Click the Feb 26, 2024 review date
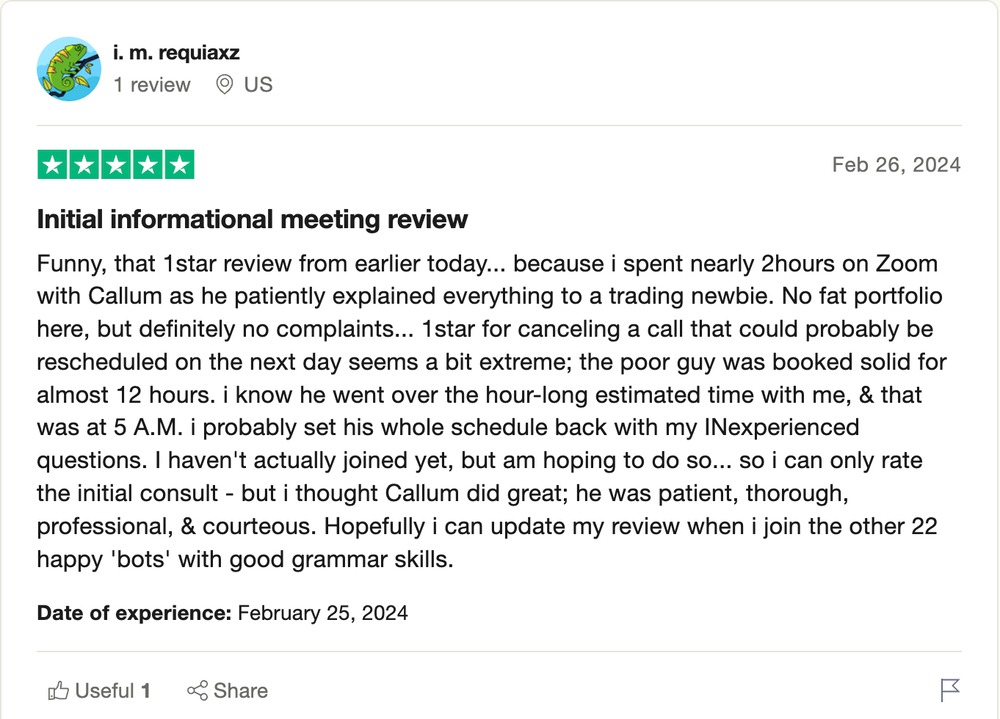Screen dimensions: 1000x719 coord(896,165)
